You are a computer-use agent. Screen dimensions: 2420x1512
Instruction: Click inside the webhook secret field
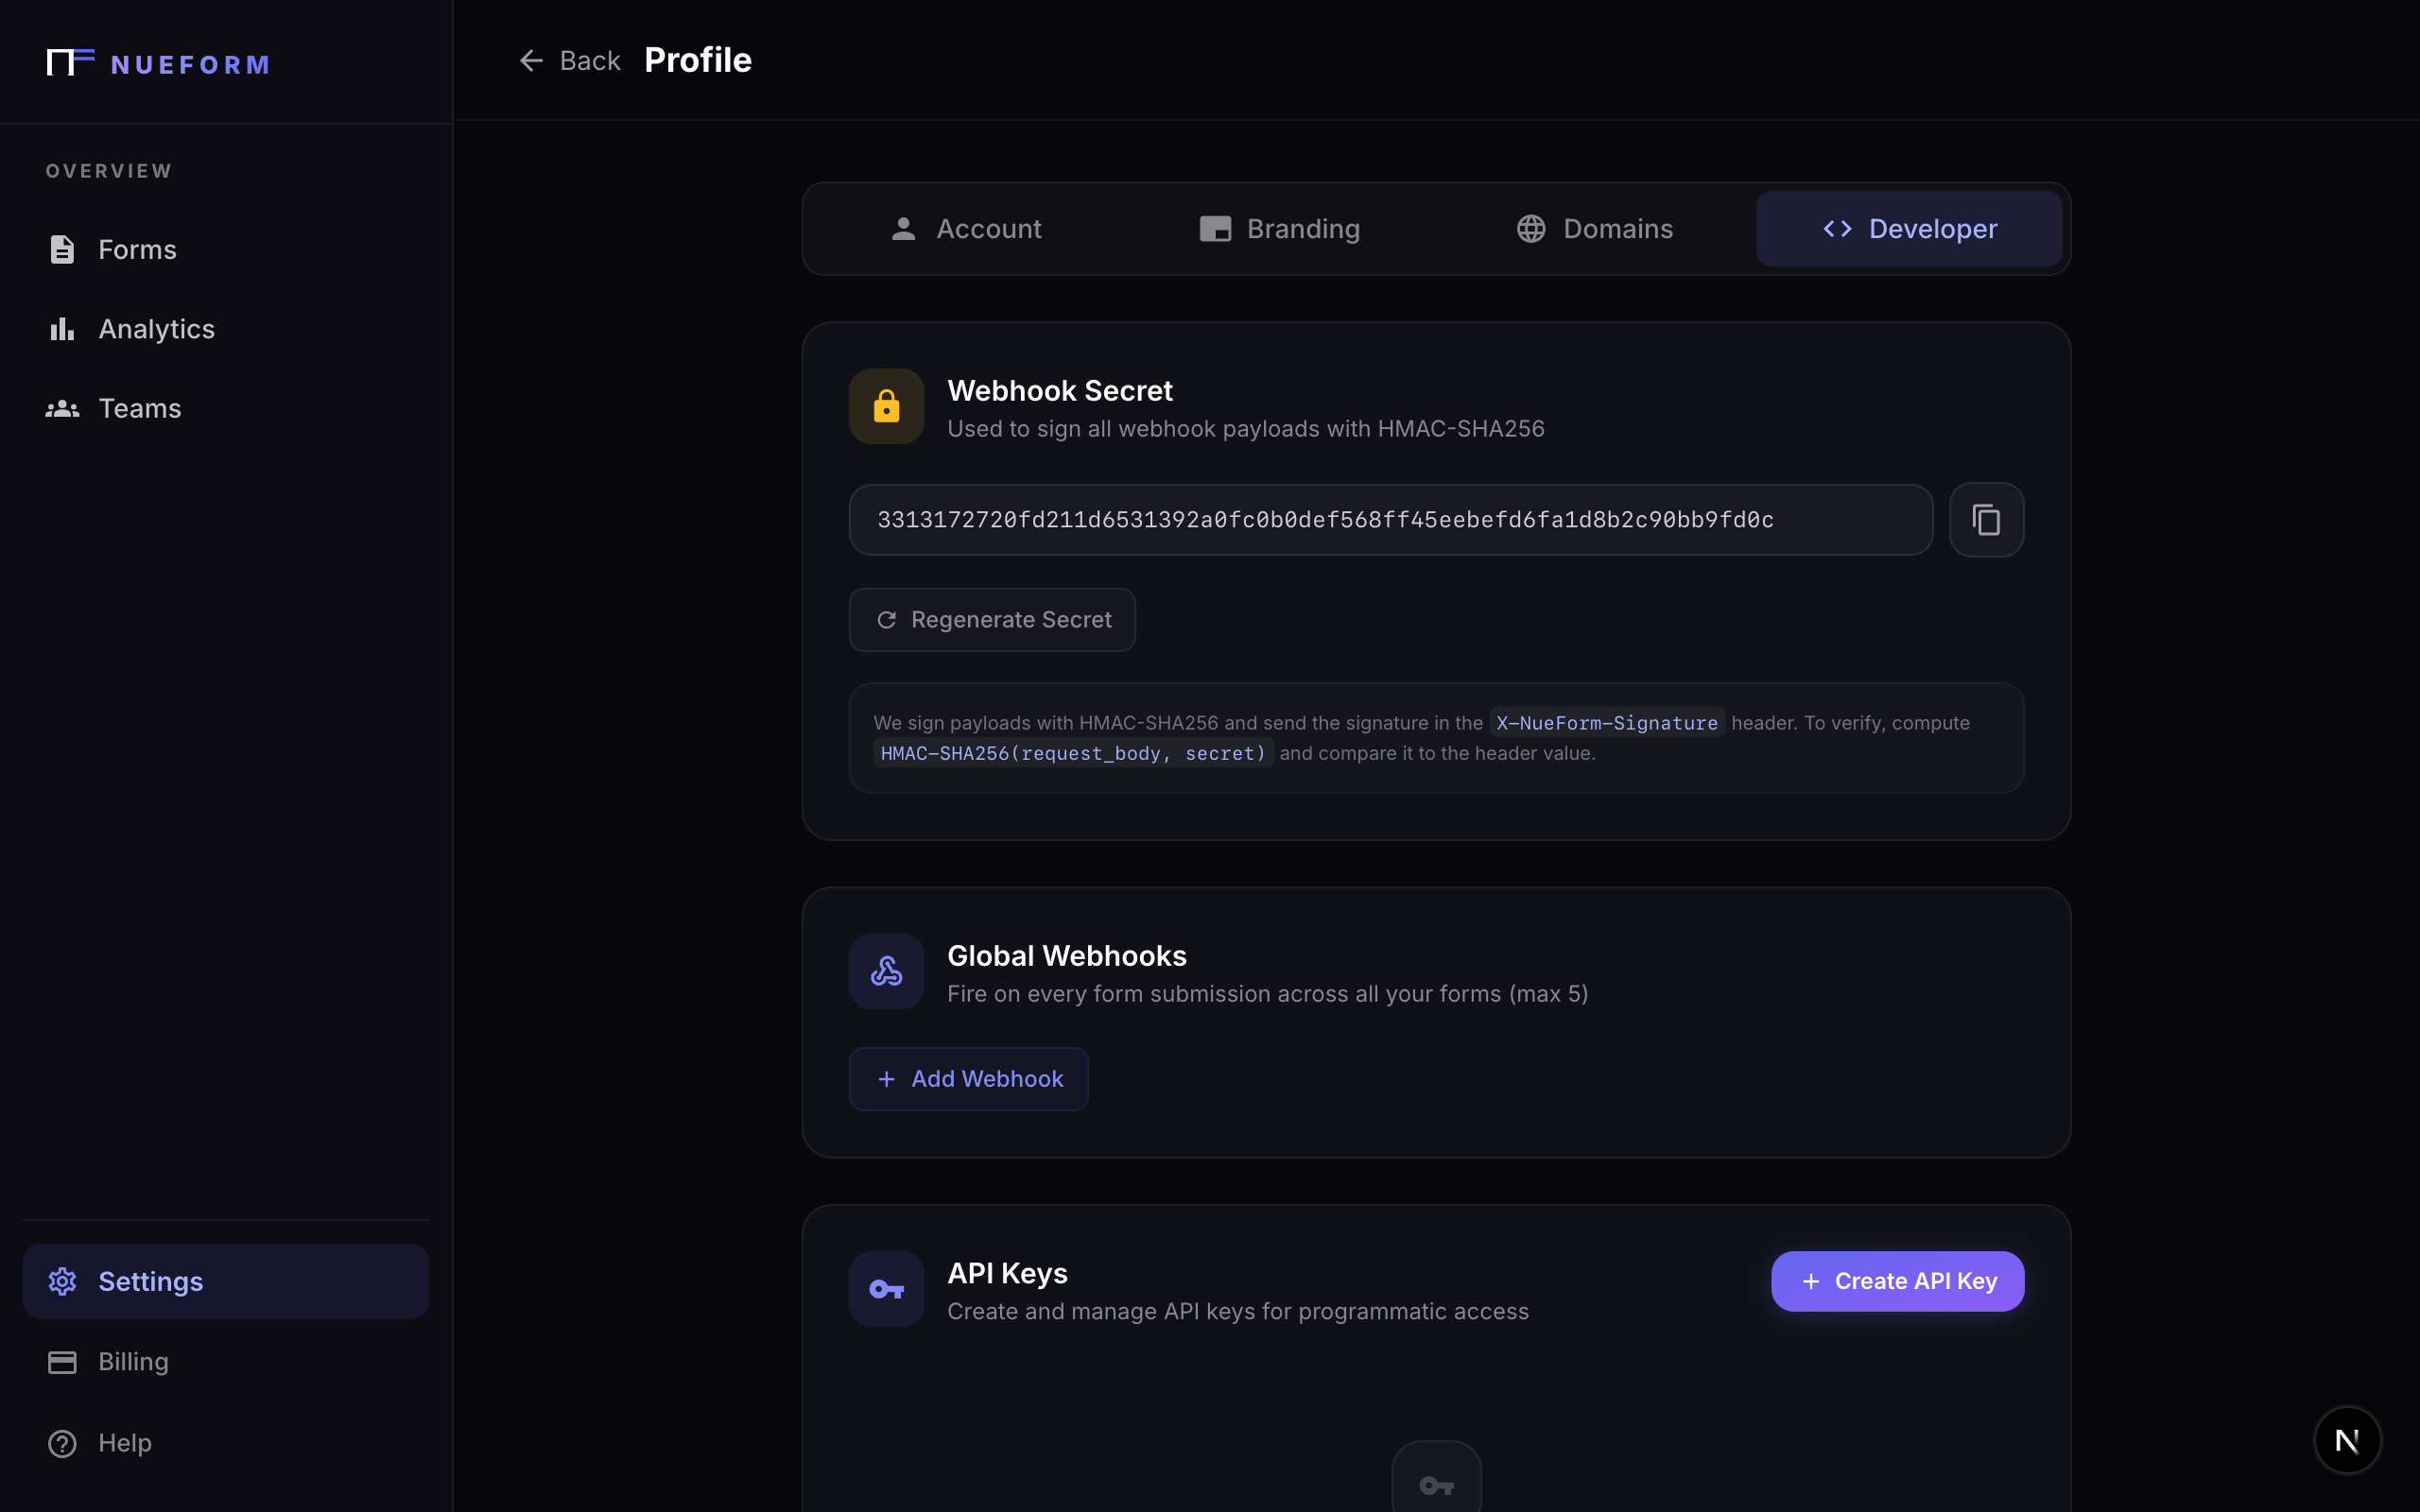pyautogui.click(x=1390, y=520)
